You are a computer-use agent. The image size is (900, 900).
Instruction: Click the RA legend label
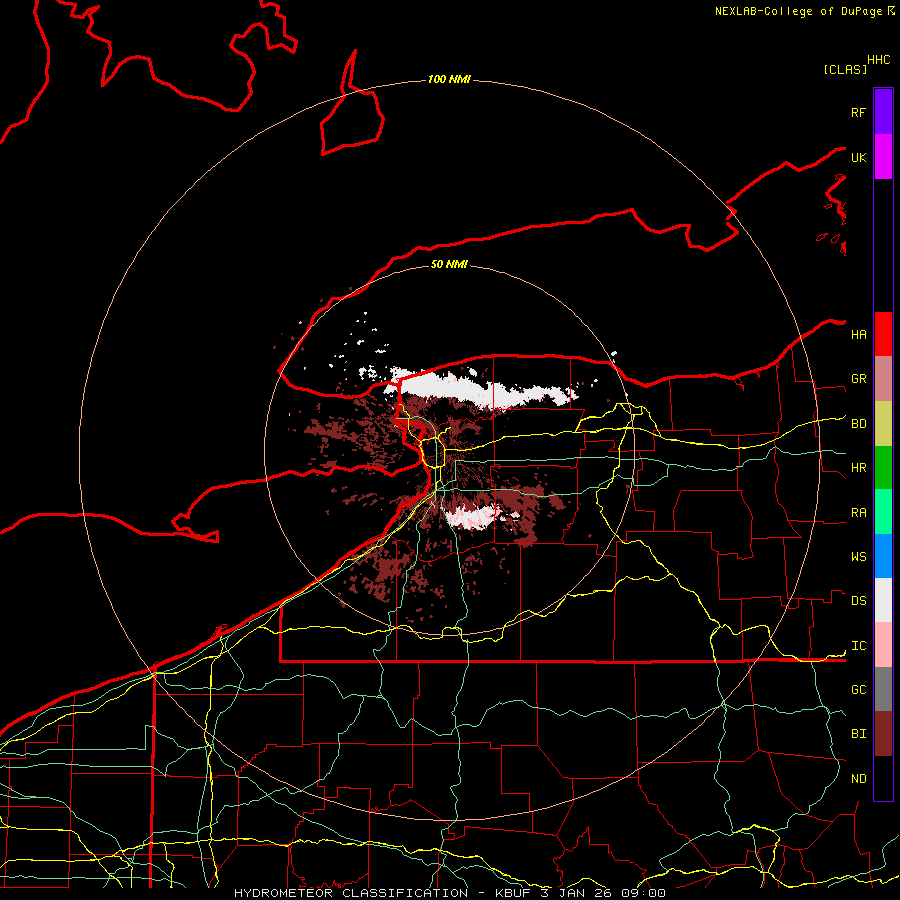pos(858,513)
